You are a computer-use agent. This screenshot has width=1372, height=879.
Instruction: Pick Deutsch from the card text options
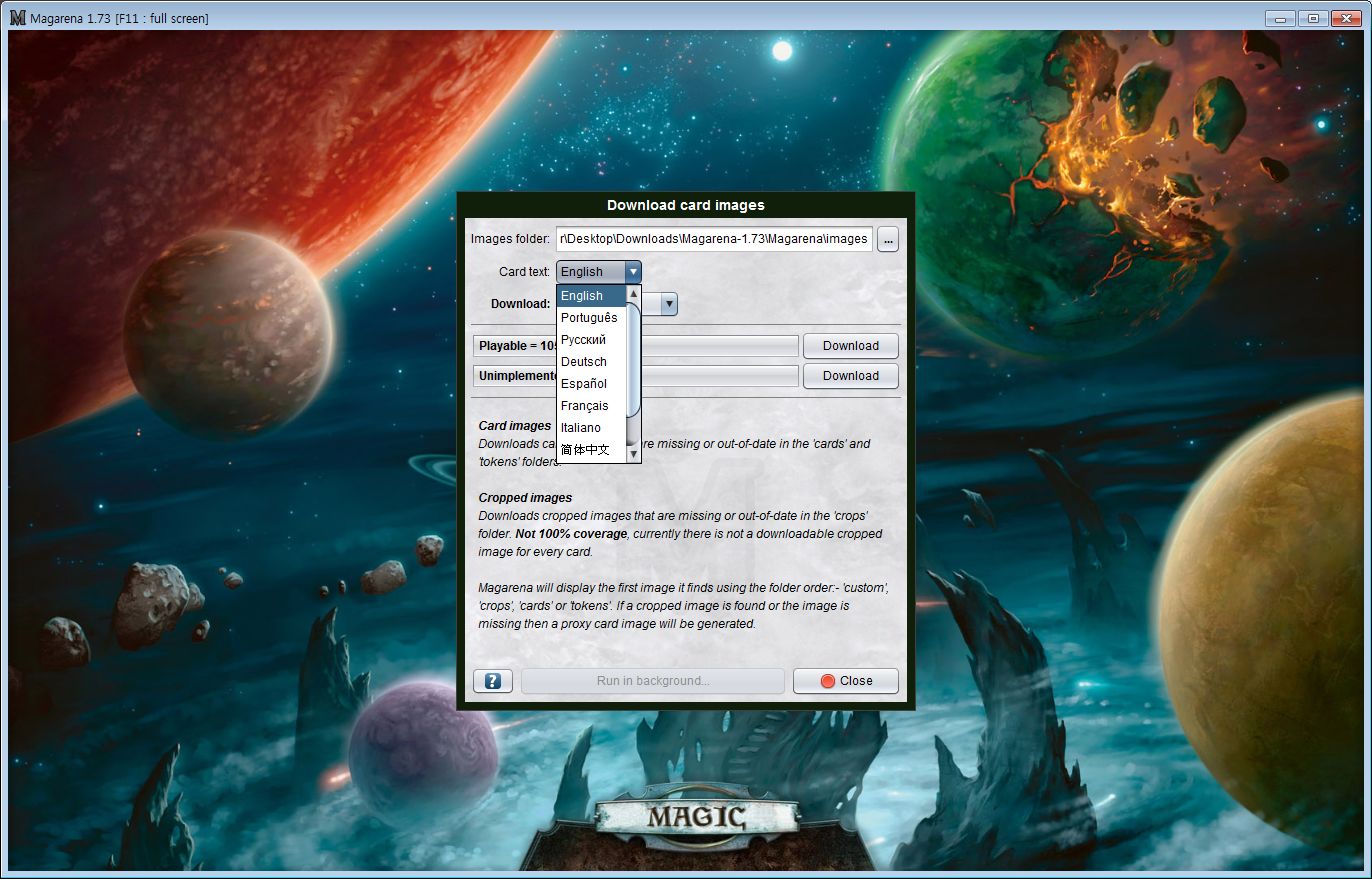590,362
